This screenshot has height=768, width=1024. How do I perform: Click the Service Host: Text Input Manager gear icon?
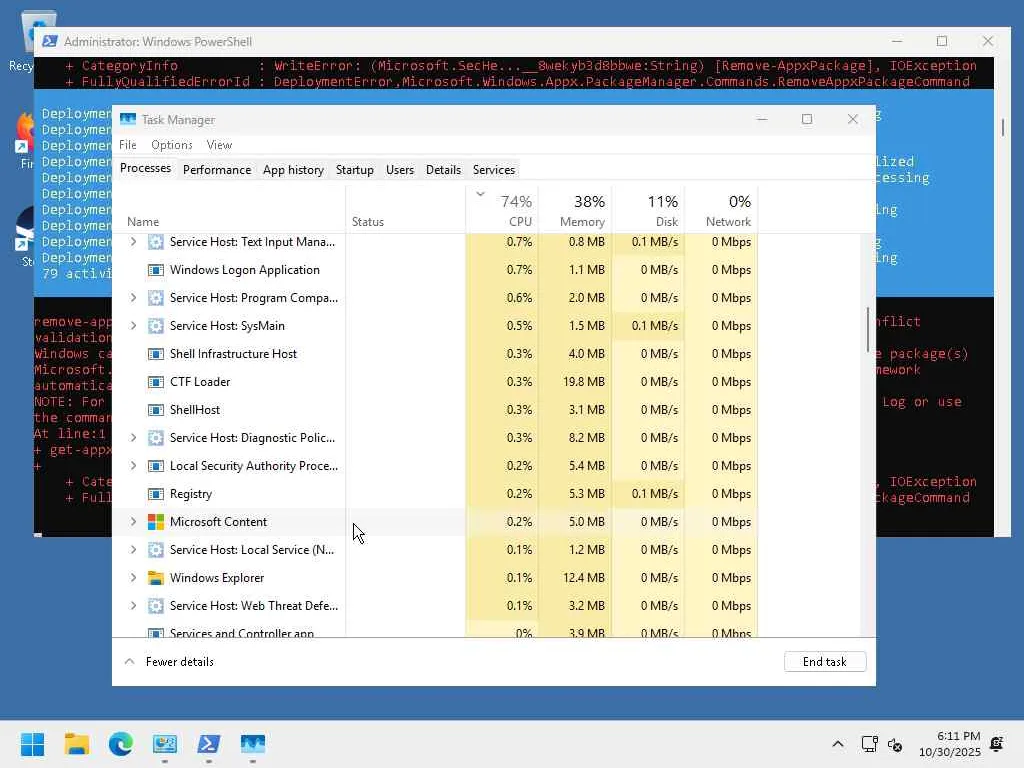(155, 242)
